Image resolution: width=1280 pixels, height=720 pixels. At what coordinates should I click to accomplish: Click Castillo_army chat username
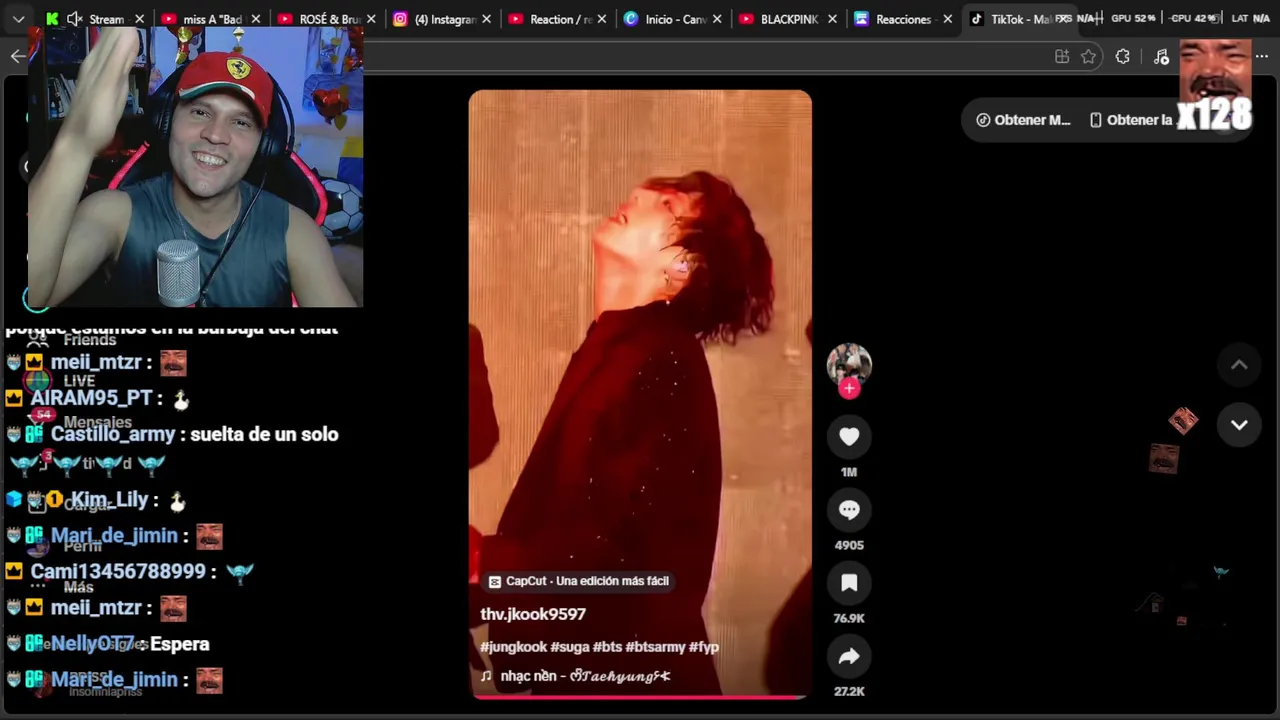(x=112, y=434)
